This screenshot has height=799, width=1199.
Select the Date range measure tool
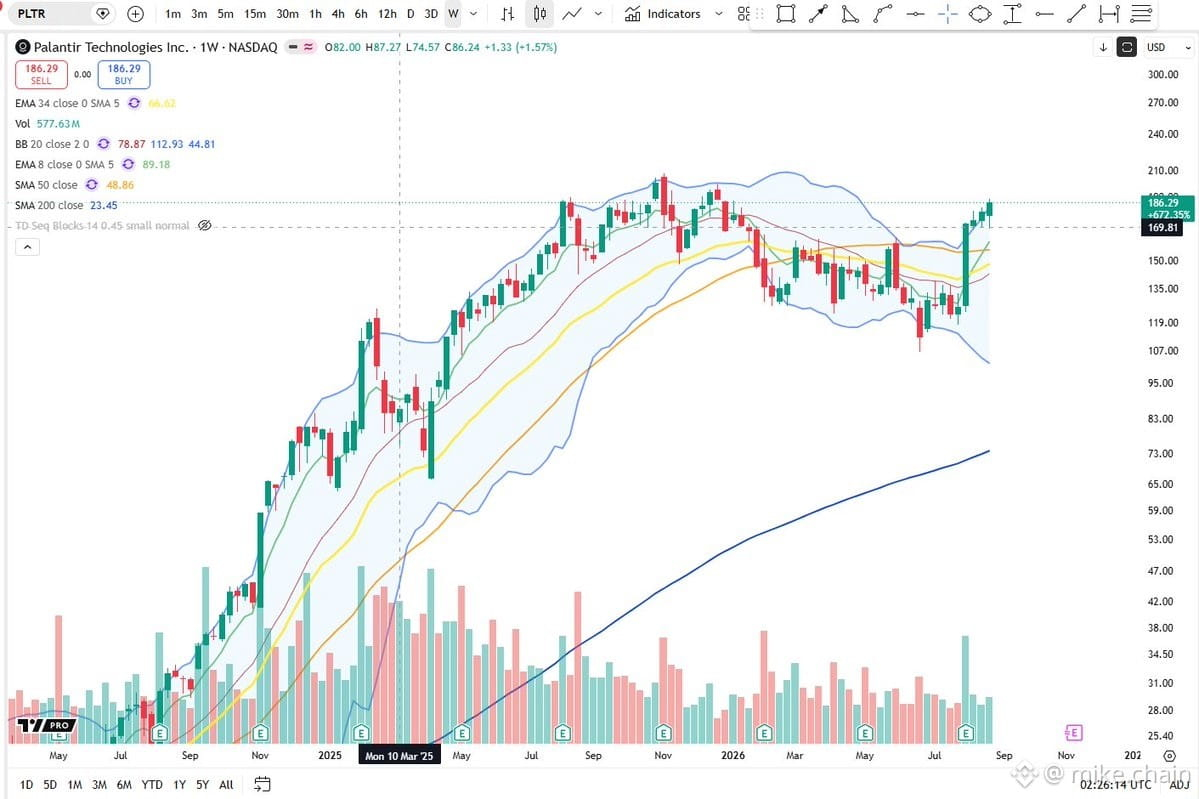(1109, 14)
